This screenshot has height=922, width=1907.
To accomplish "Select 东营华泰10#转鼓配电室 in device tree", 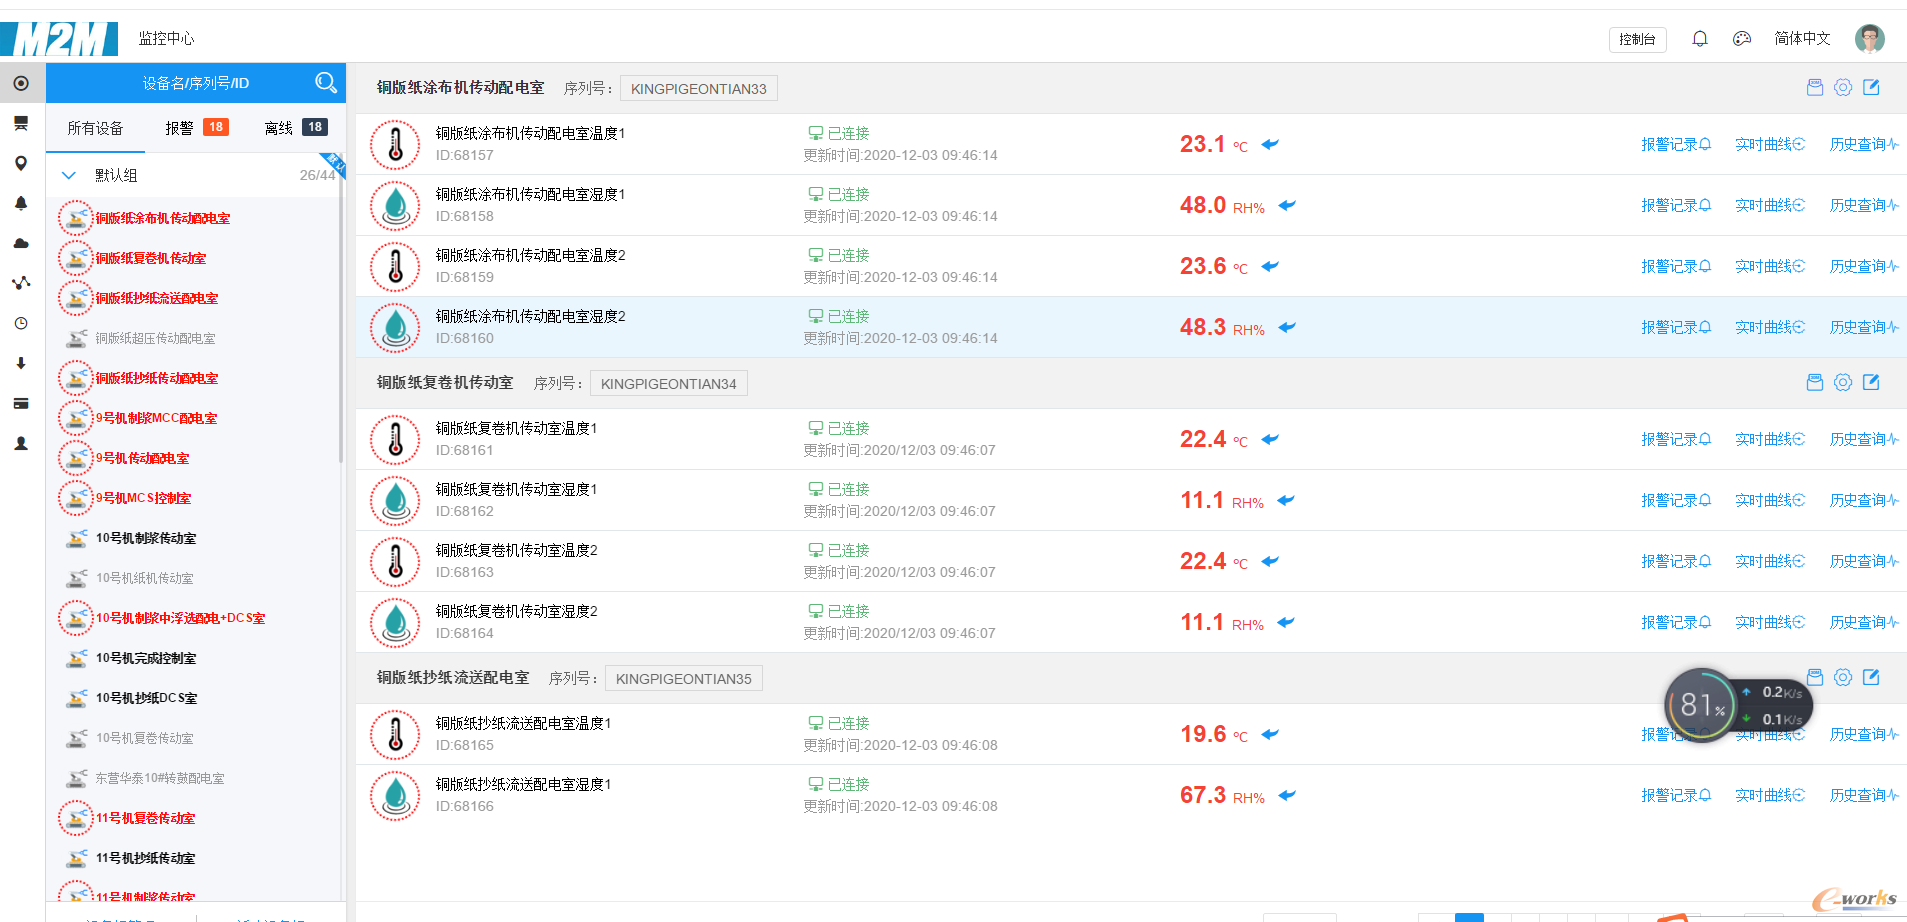I will pos(160,778).
